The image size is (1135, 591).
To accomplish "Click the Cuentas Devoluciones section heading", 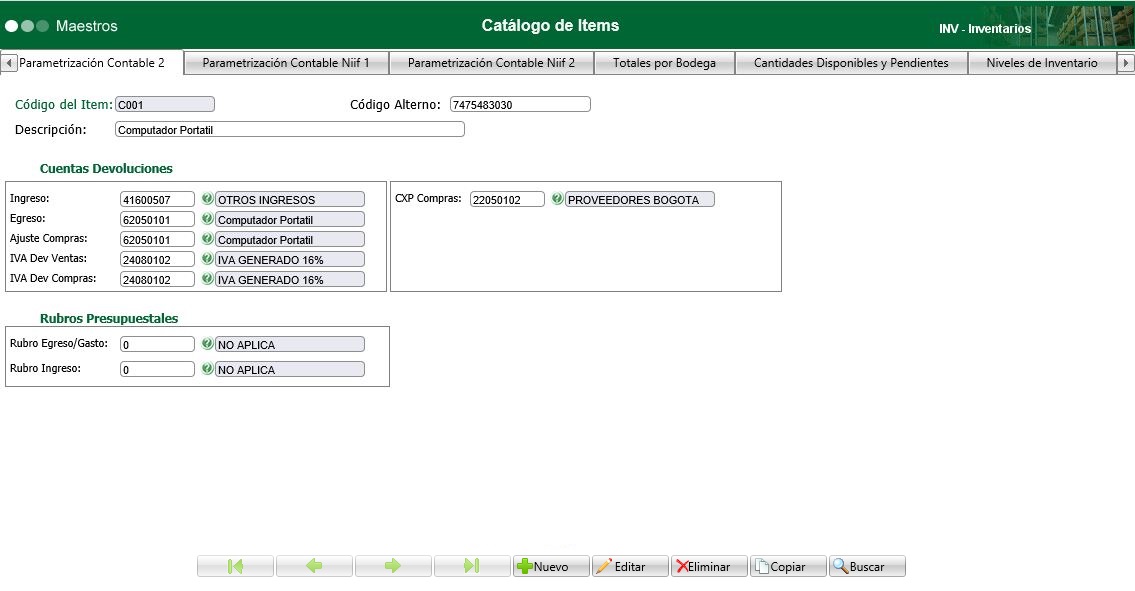I will (106, 169).
